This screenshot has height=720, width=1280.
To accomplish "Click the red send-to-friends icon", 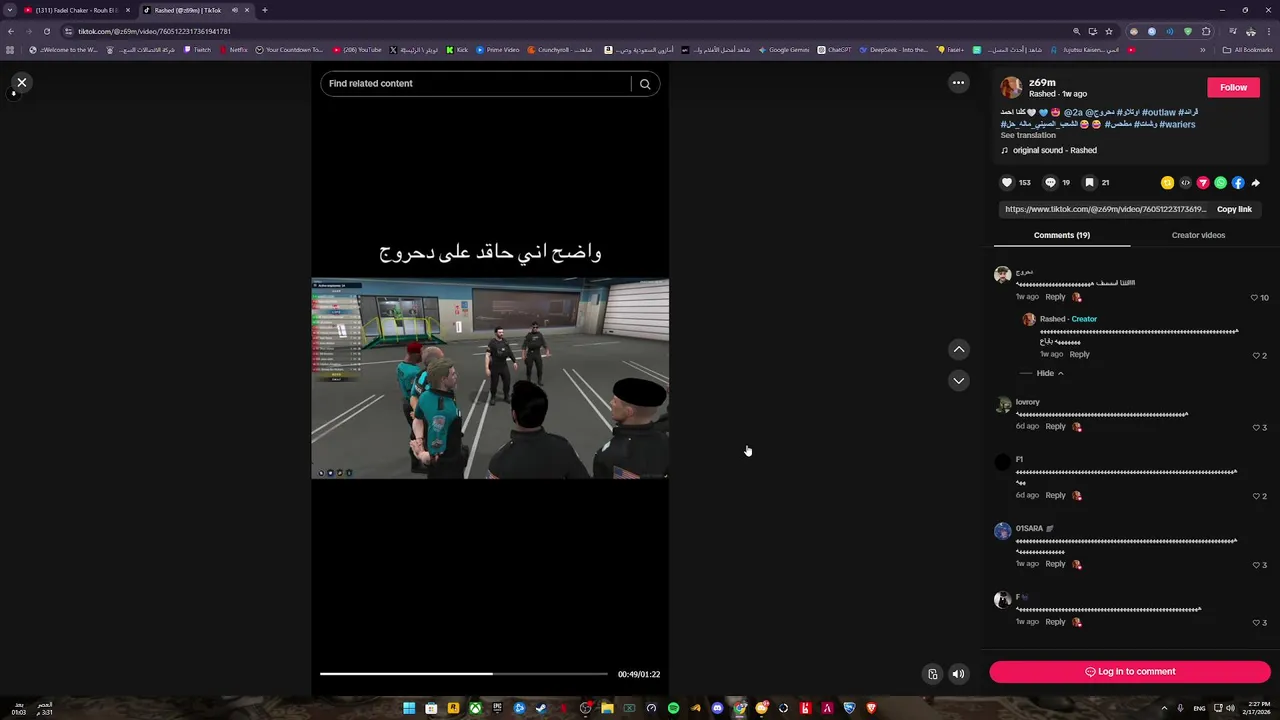I will point(1203,183).
